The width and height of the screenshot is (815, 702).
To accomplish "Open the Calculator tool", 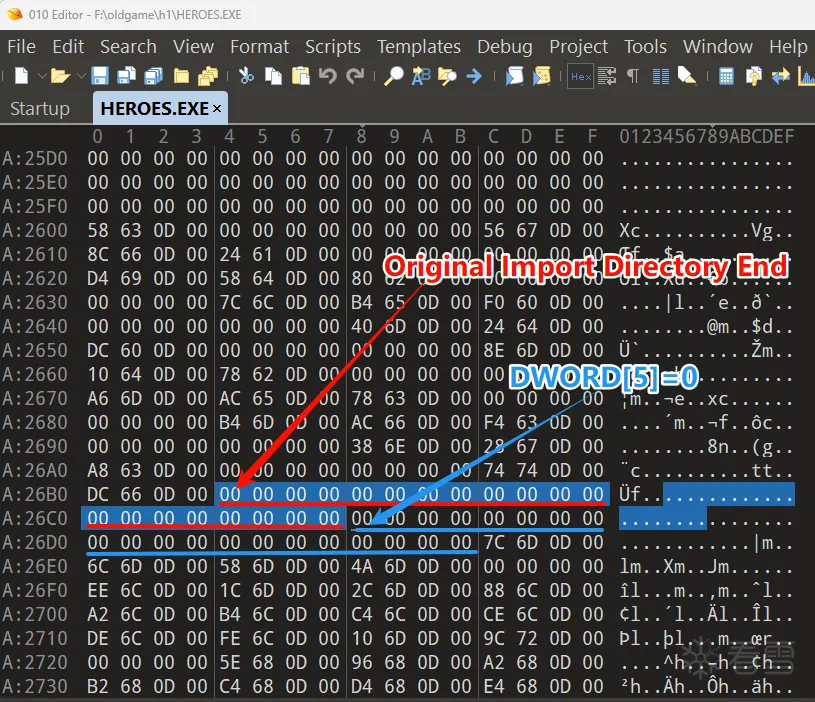I will (726, 76).
